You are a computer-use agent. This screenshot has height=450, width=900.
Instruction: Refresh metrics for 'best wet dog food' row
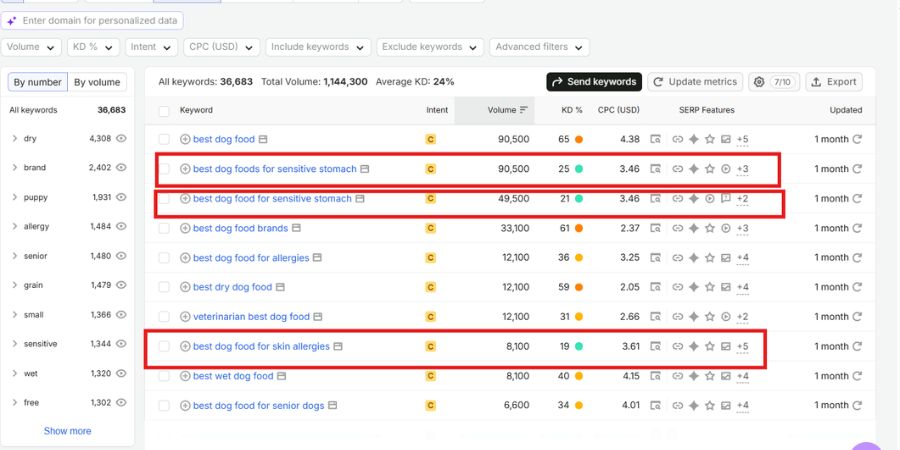pyautogui.click(x=857, y=376)
